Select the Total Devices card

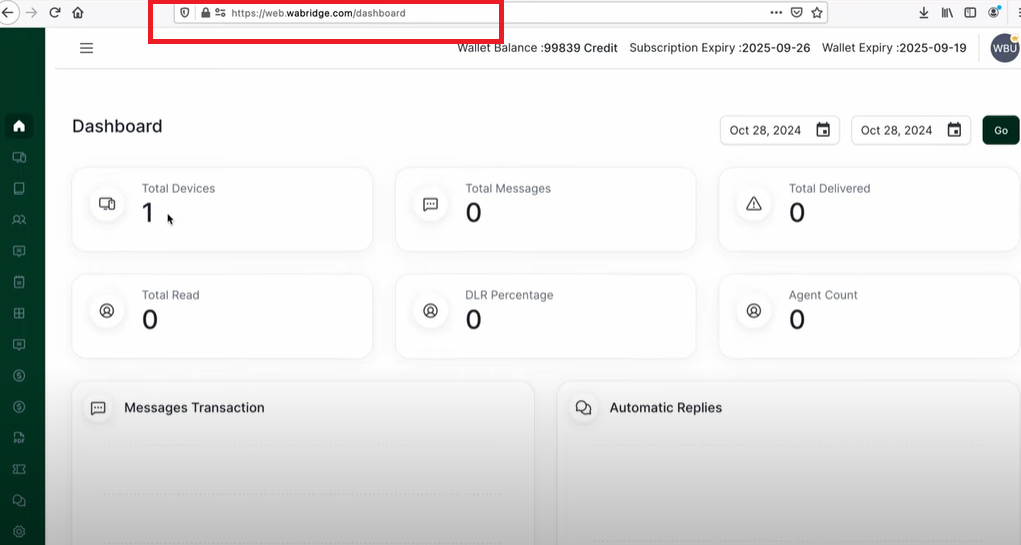[x=222, y=209]
